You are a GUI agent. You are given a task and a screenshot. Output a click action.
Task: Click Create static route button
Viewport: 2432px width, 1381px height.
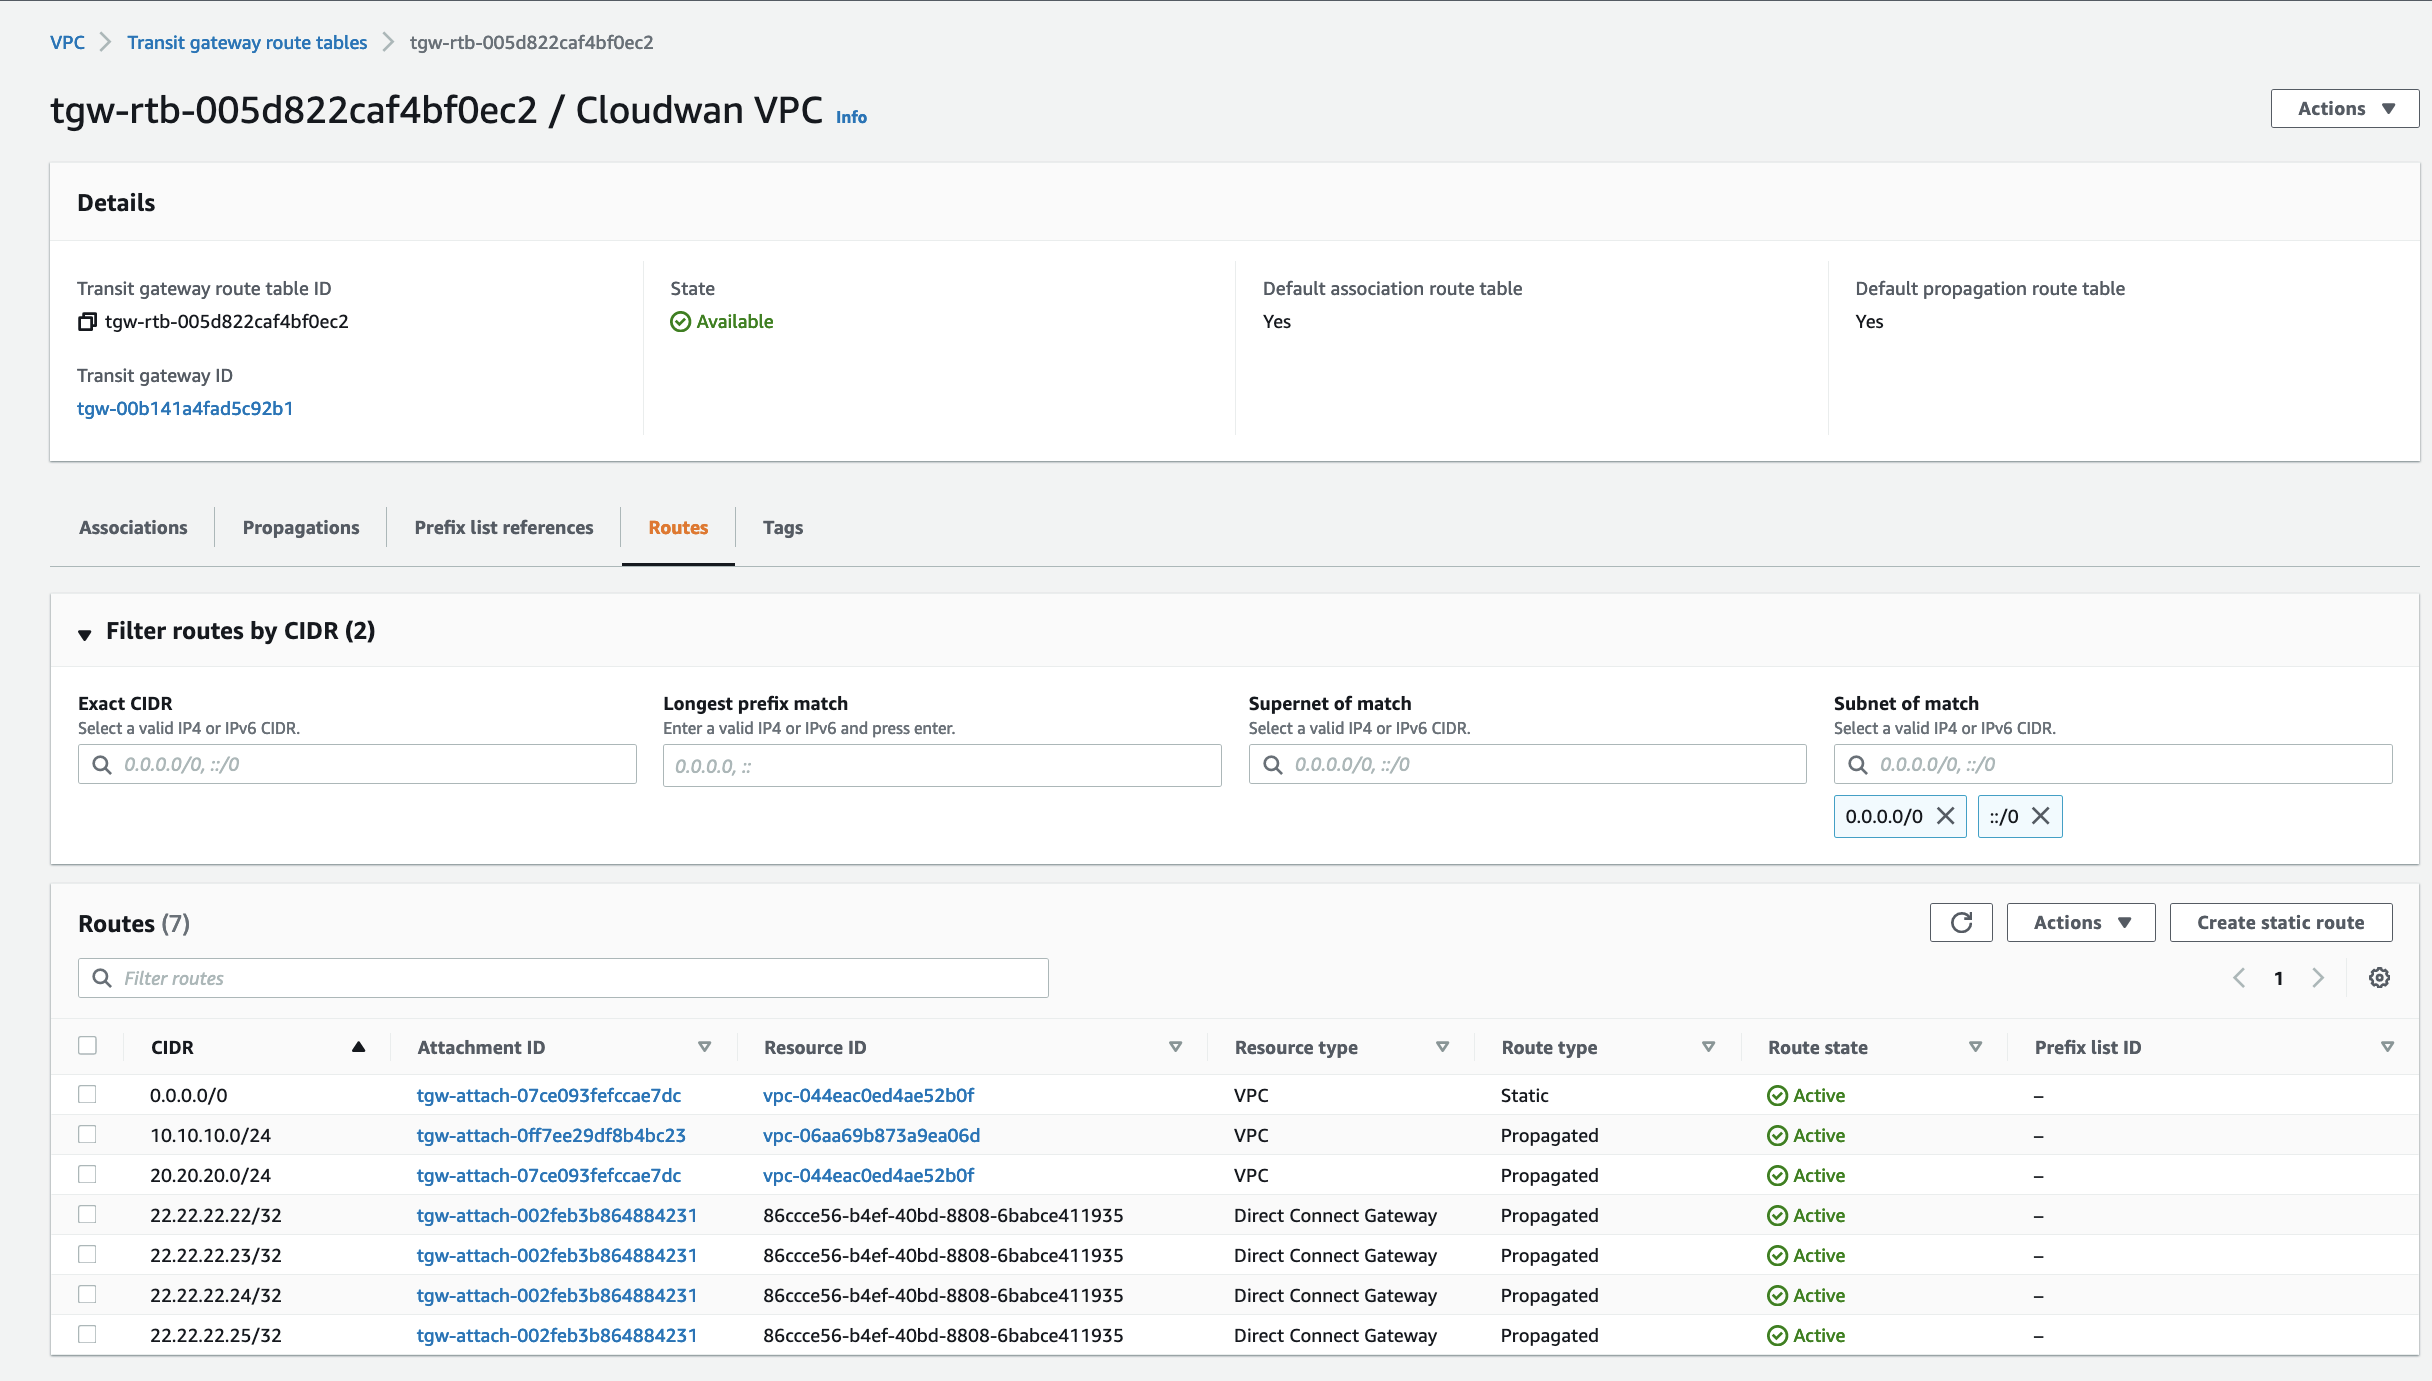pos(2280,922)
